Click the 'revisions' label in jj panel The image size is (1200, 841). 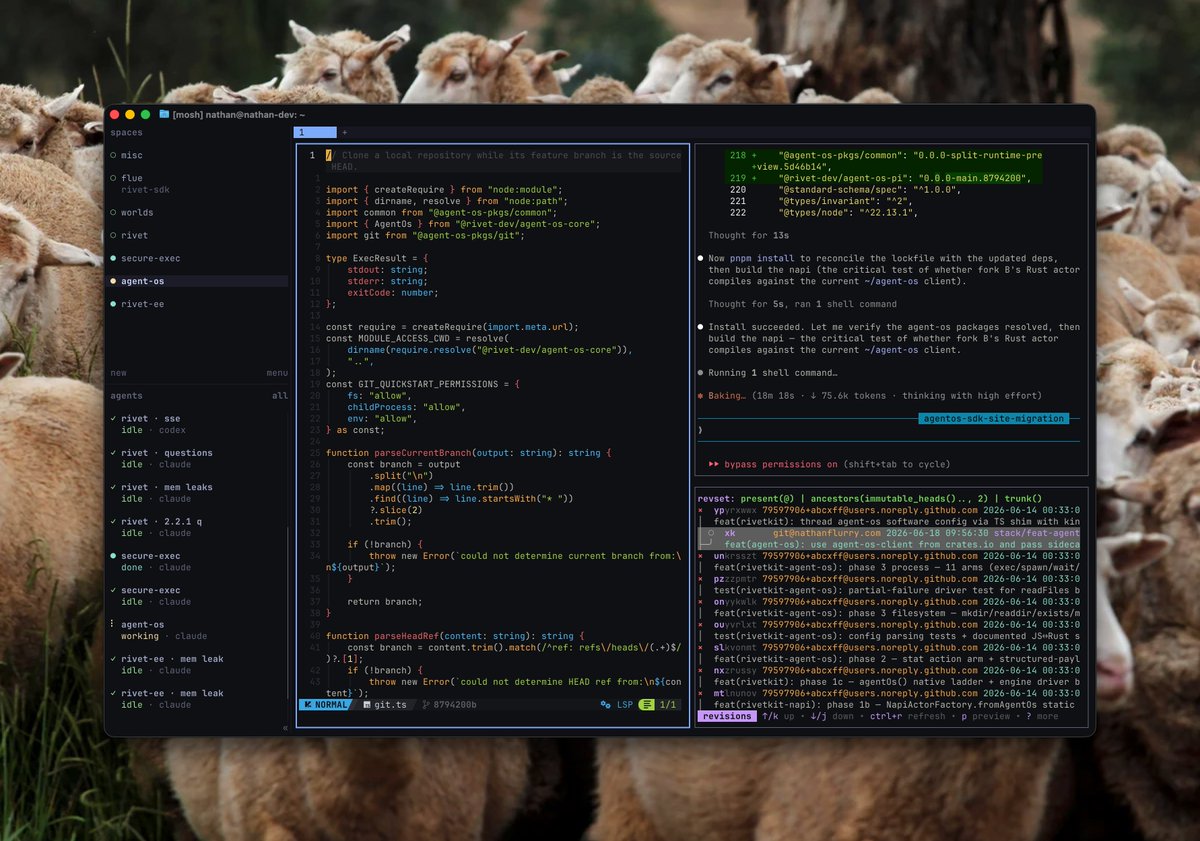[727, 716]
